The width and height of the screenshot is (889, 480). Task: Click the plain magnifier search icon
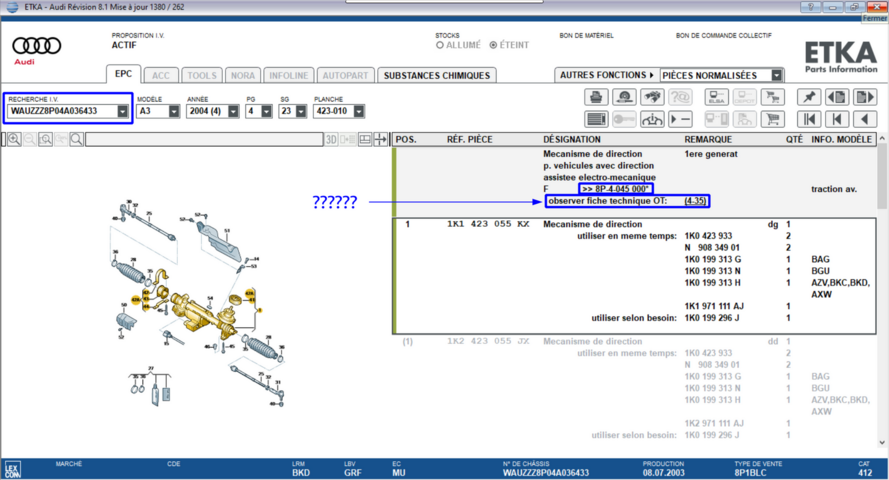[x=77, y=139]
